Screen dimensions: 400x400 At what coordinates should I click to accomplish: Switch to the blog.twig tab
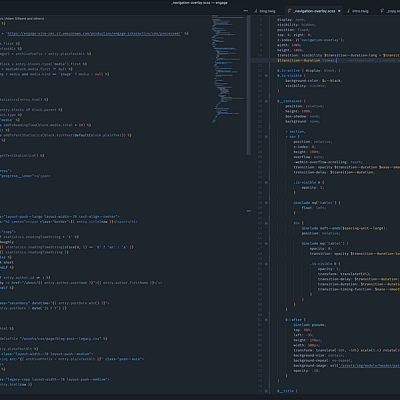click(267, 11)
